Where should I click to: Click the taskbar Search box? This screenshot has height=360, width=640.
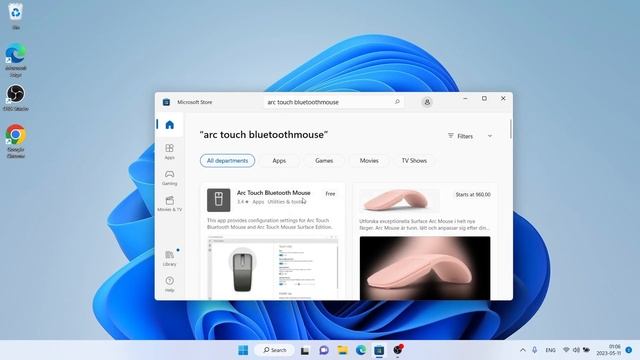pos(275,350)
